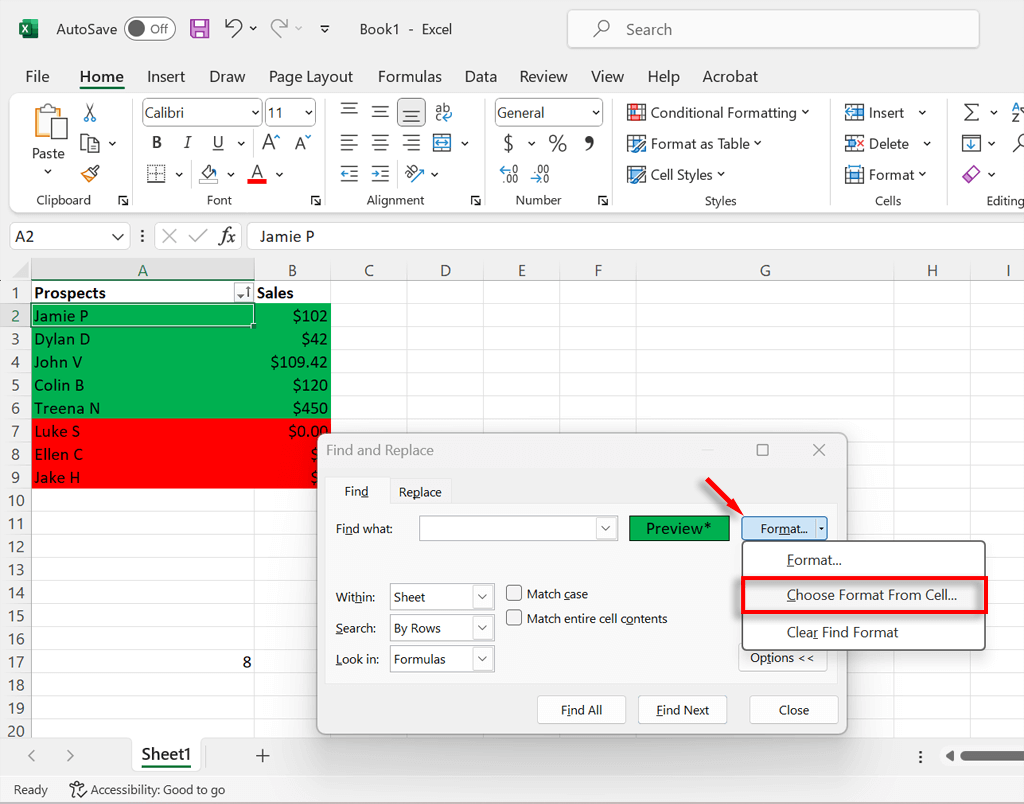Click the Format Painter brush icon
The image size is (1024, 804).
[x=90, y=174]
